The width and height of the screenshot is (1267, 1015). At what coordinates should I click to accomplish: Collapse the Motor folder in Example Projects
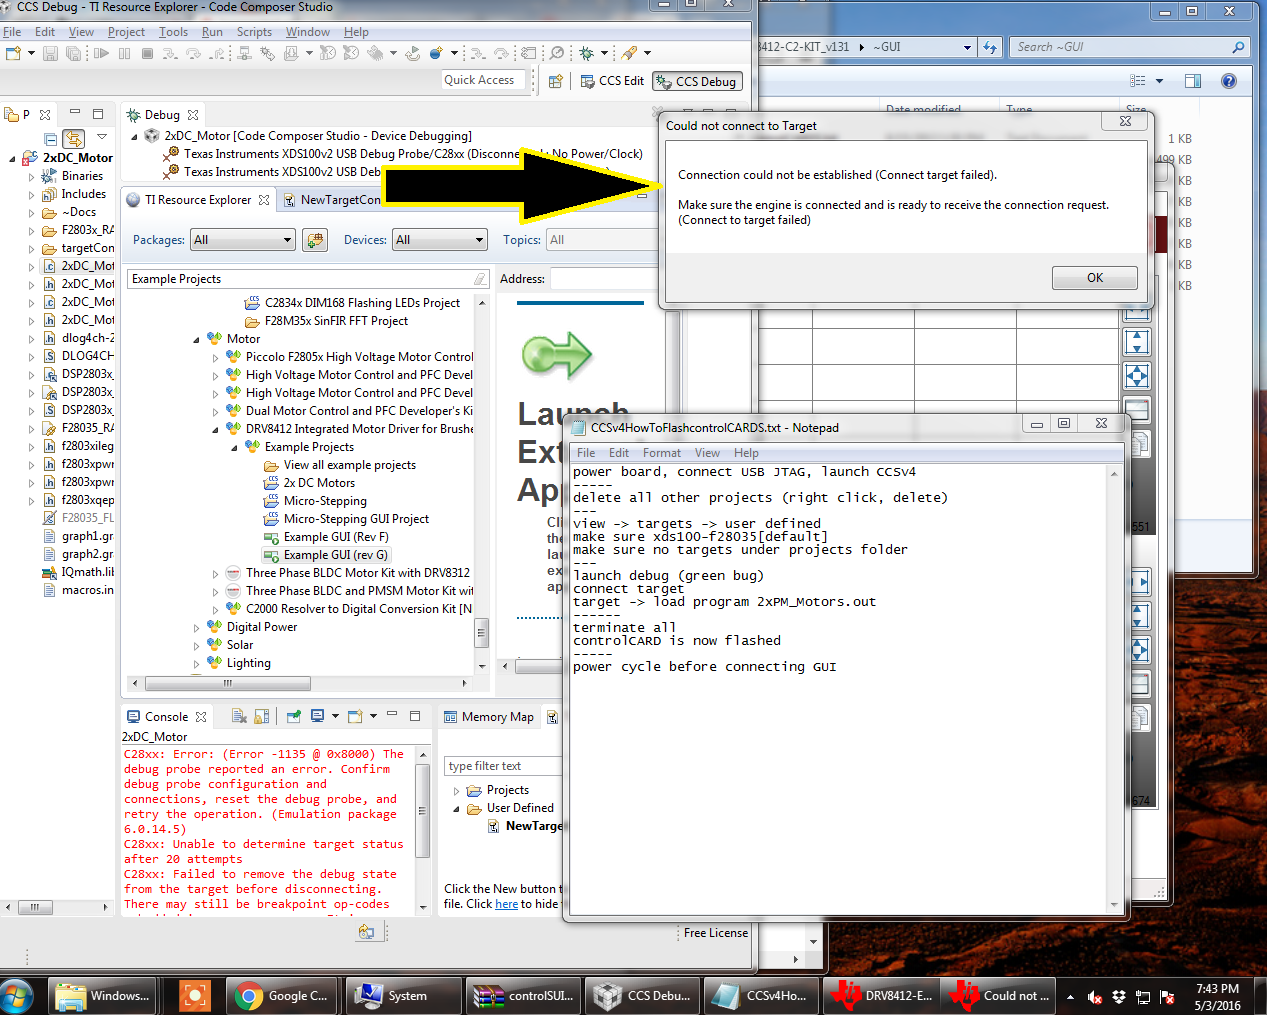(196, 339)
